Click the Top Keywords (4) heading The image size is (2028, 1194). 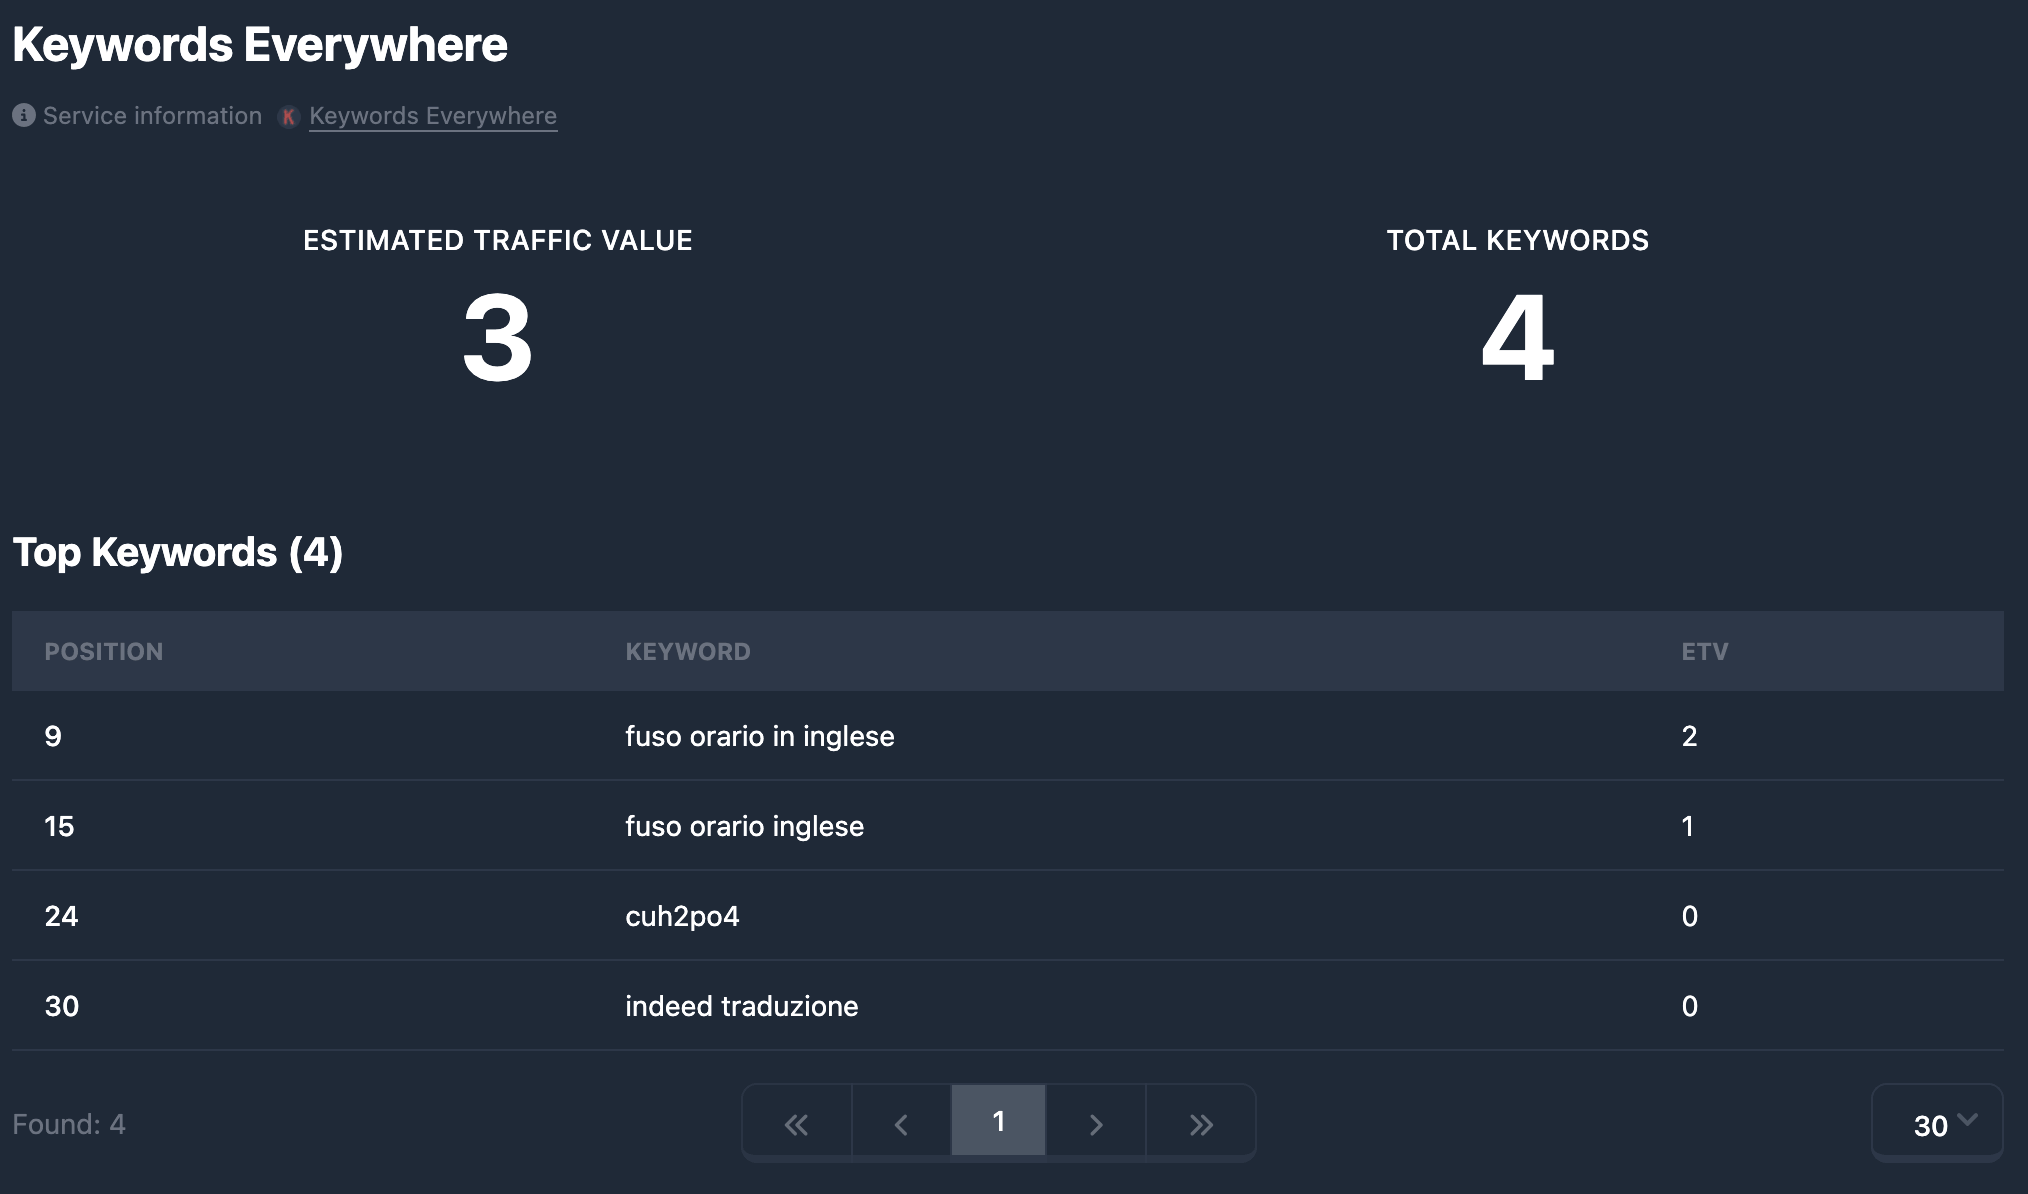click(x=177, y=551)
